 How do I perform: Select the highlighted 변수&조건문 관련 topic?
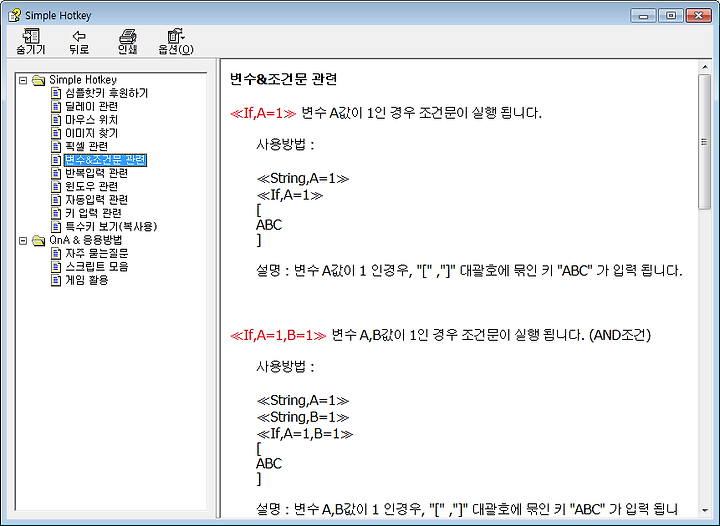pos(105,160)
